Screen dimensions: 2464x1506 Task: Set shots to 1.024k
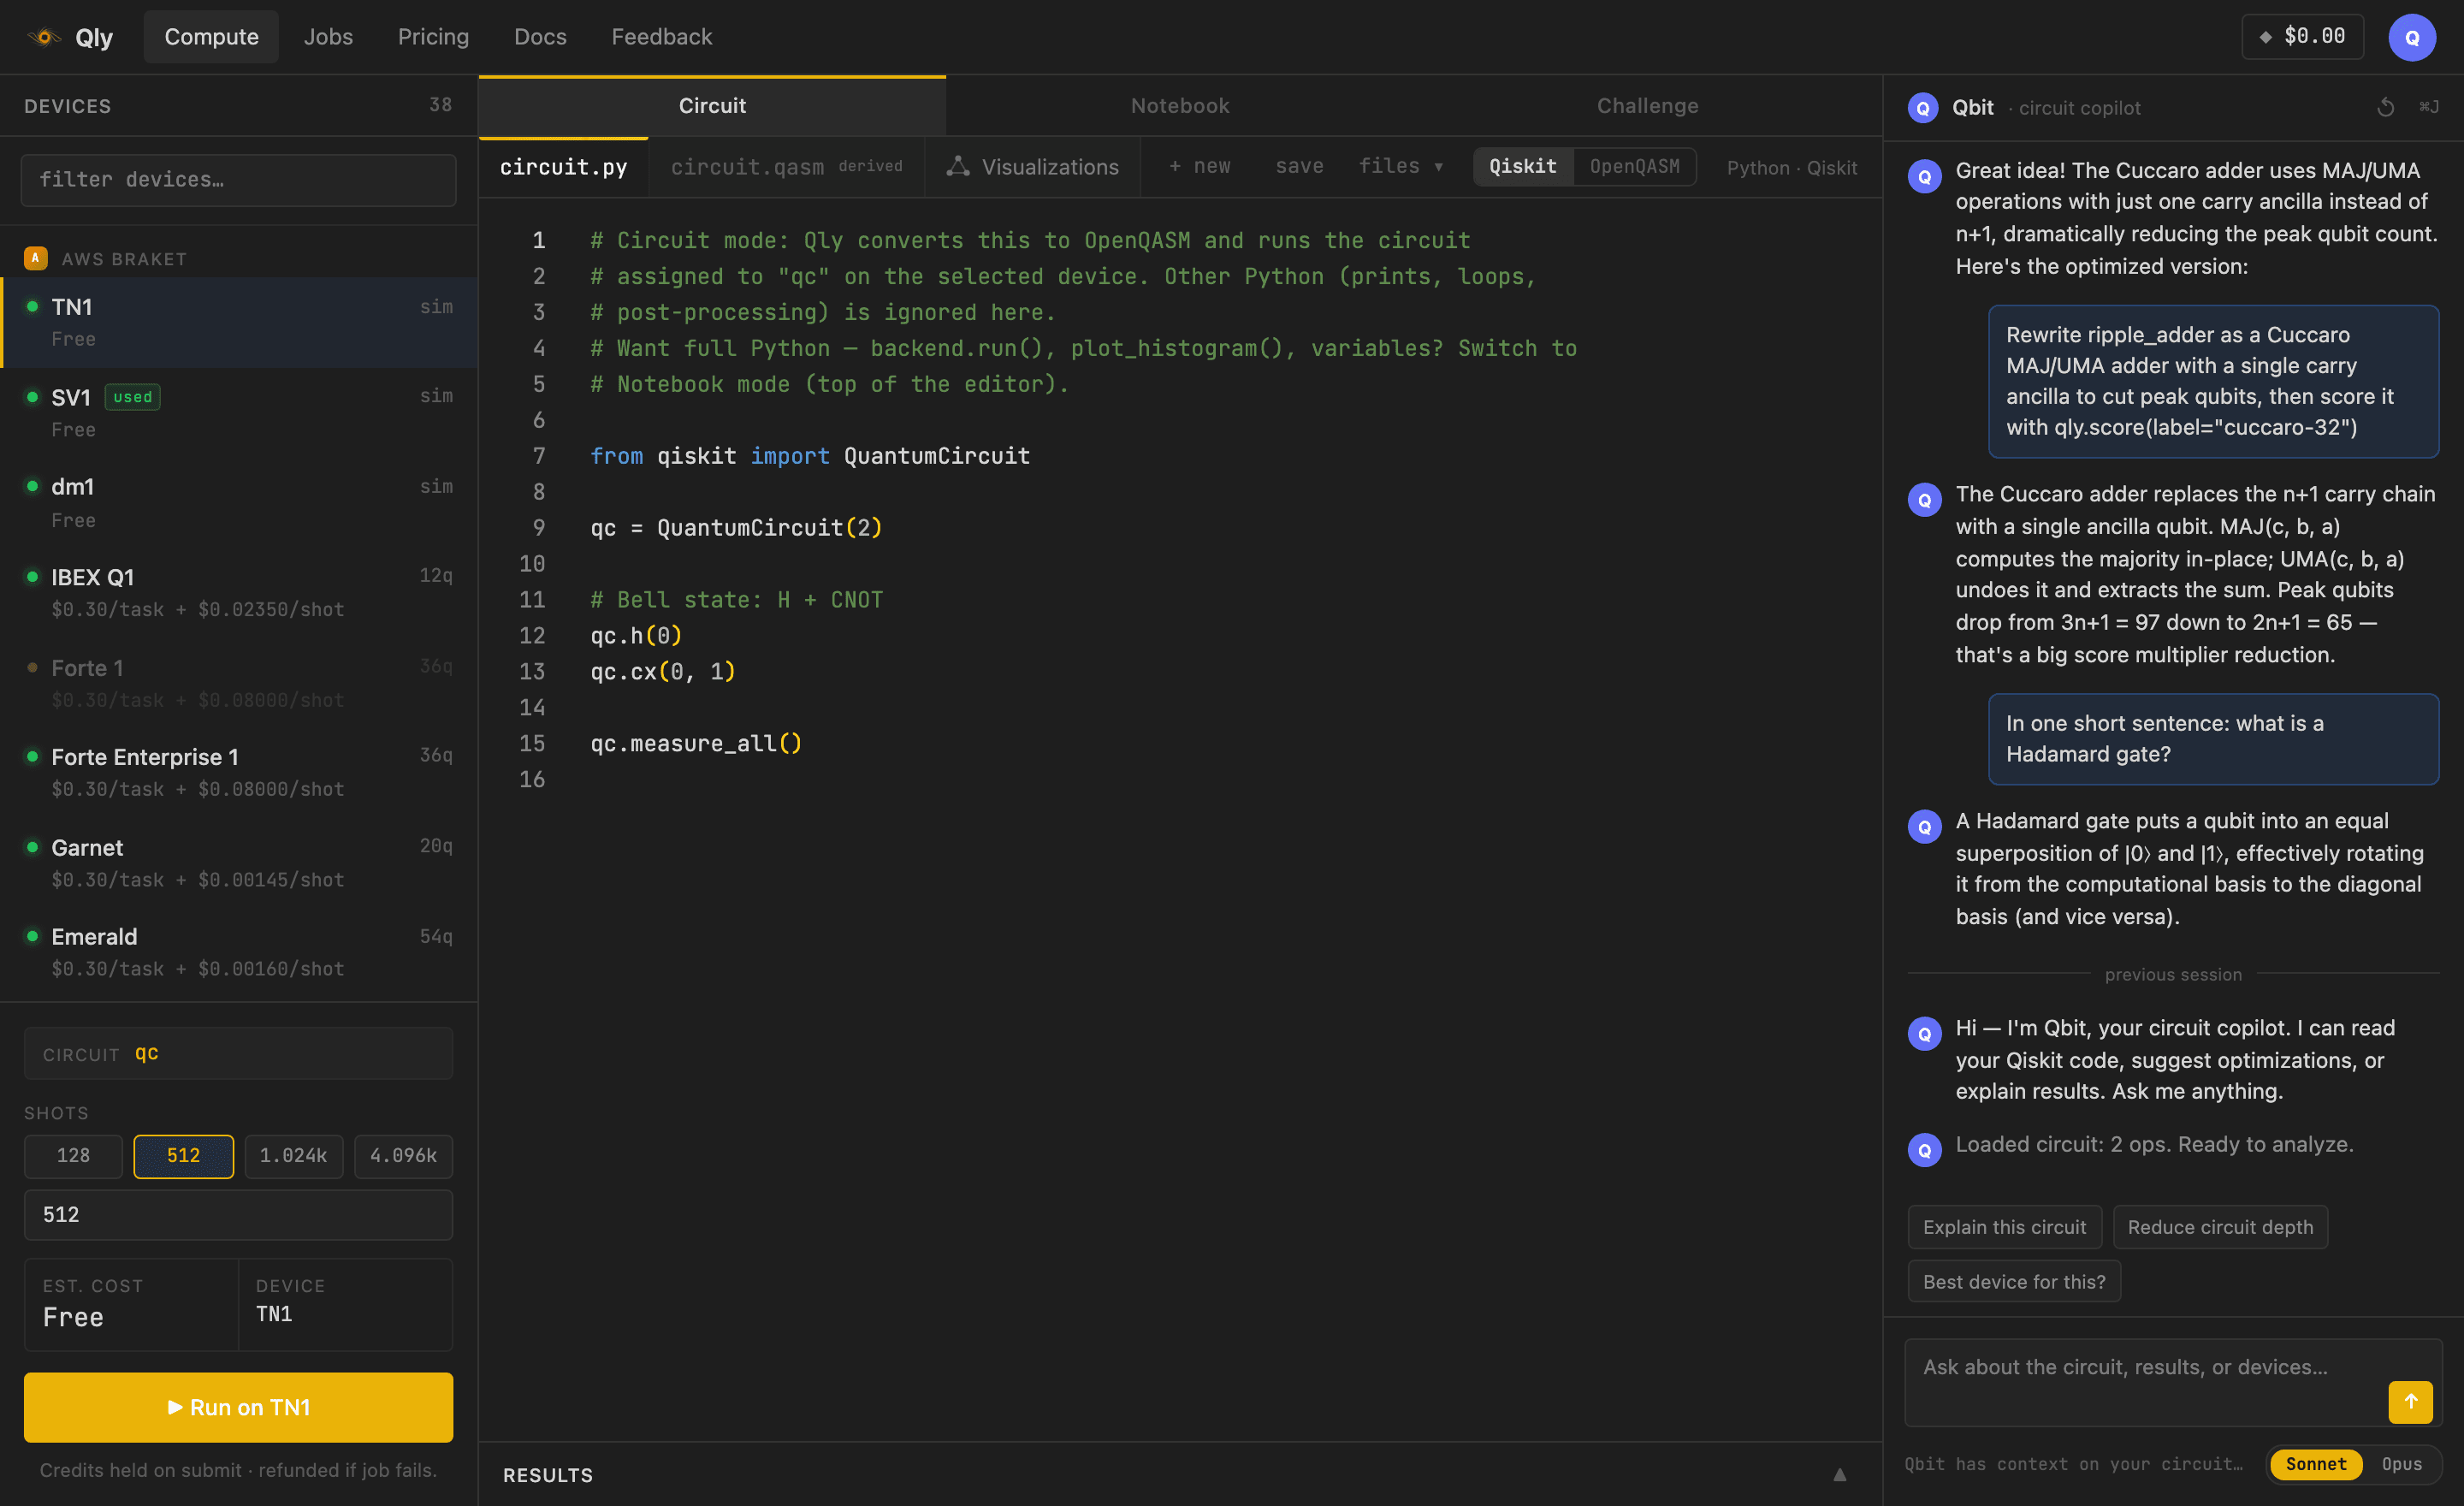pos(293,1155)
